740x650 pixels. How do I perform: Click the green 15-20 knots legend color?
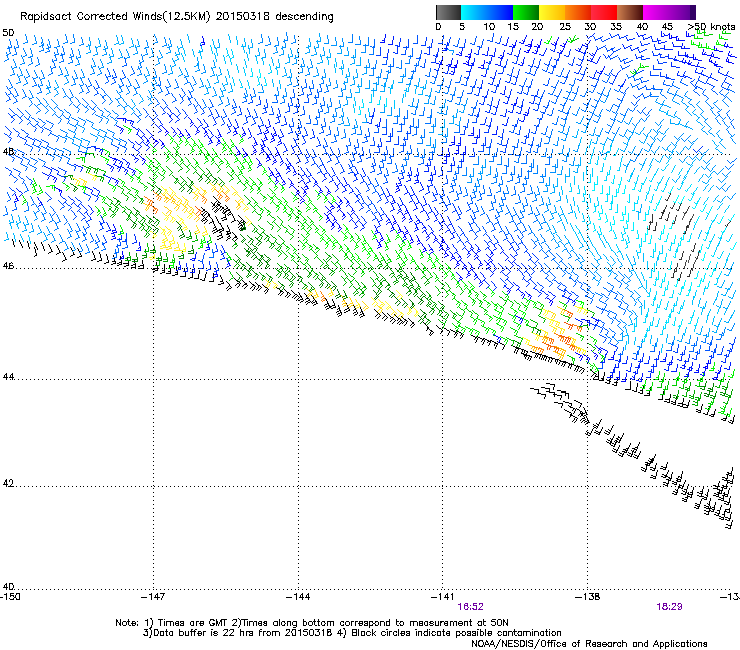click(526, 12)
